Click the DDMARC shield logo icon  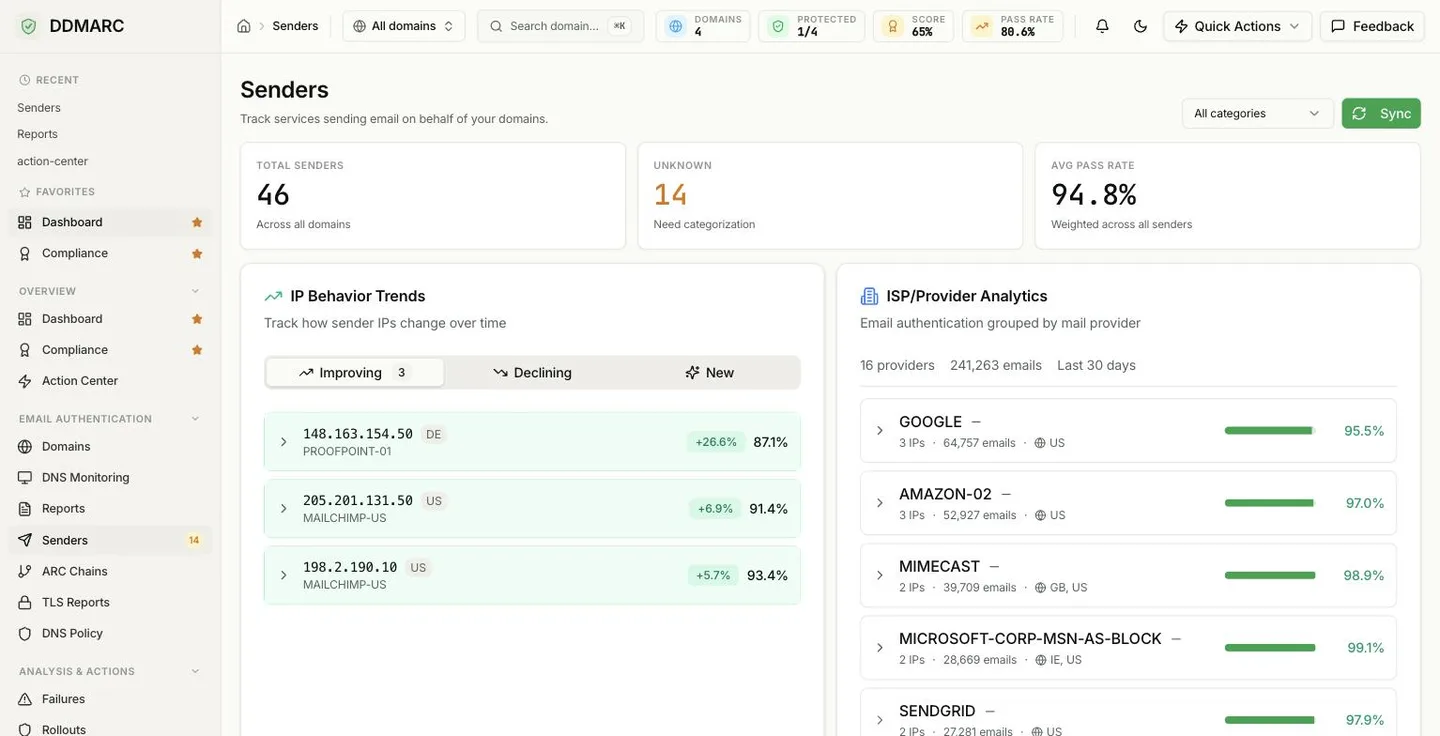(x=28, y=26)
